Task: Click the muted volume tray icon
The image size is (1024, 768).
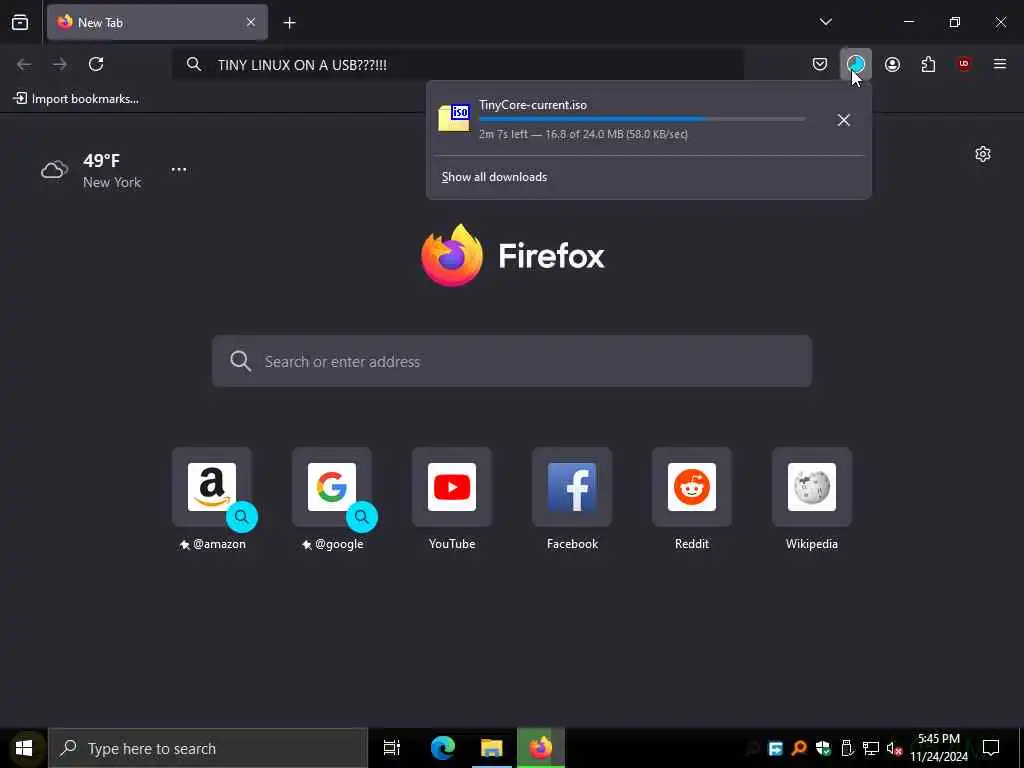Action: [895, 748]
